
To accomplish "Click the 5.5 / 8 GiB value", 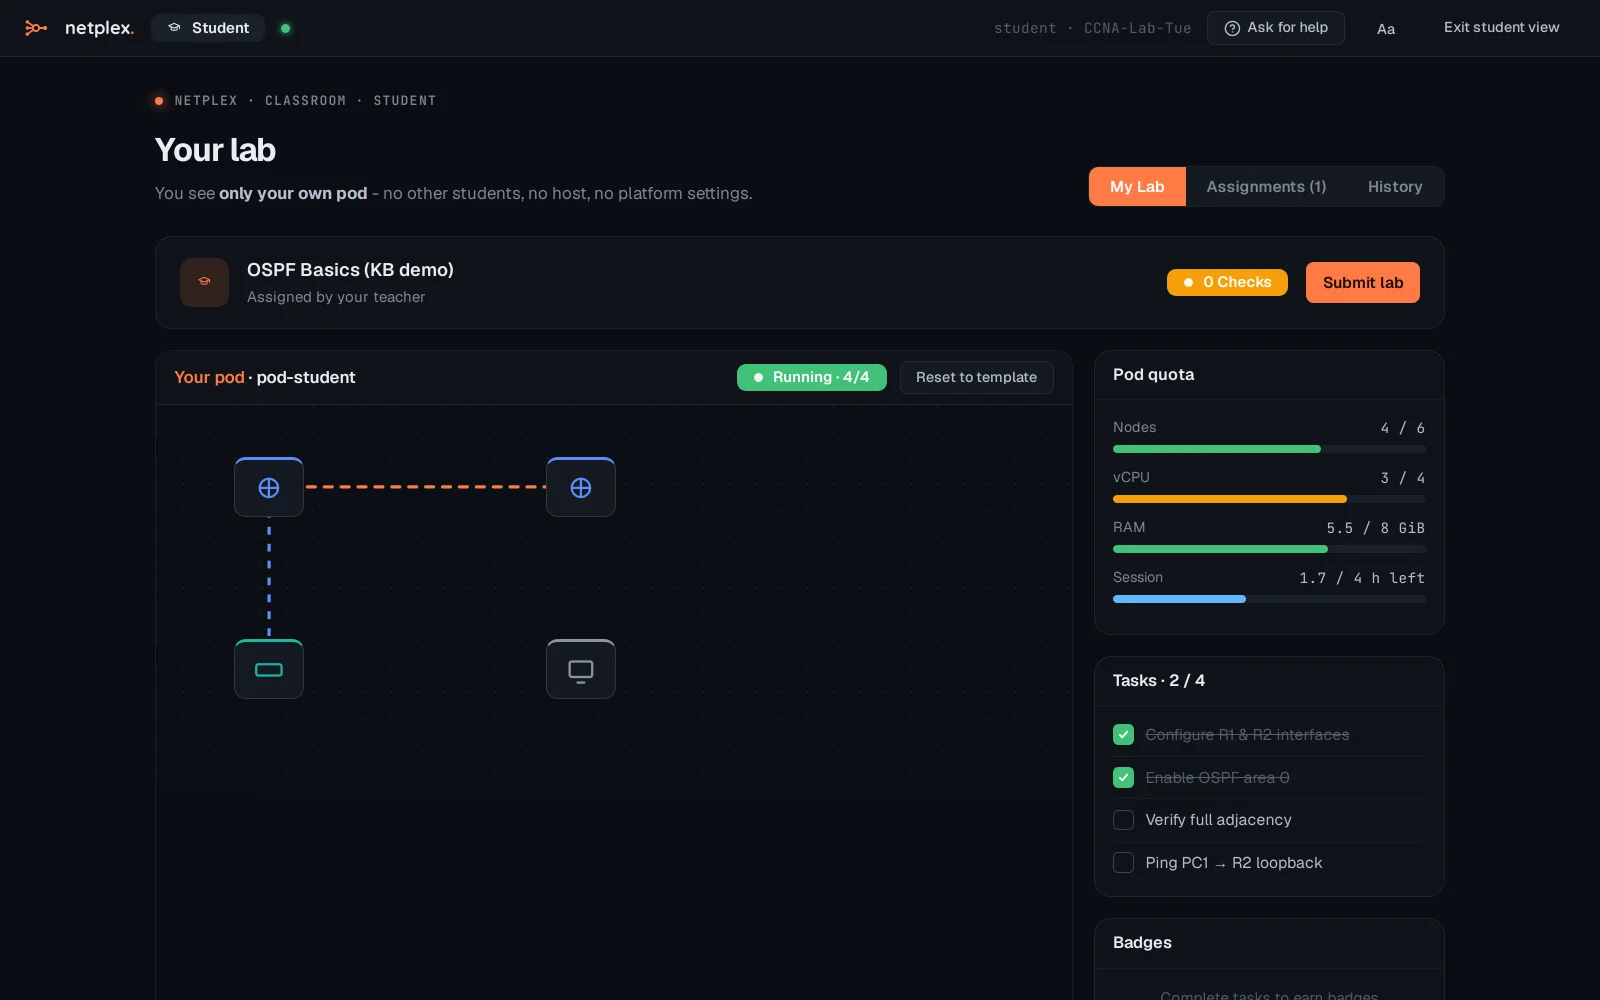I will (x=1375, y=528).
